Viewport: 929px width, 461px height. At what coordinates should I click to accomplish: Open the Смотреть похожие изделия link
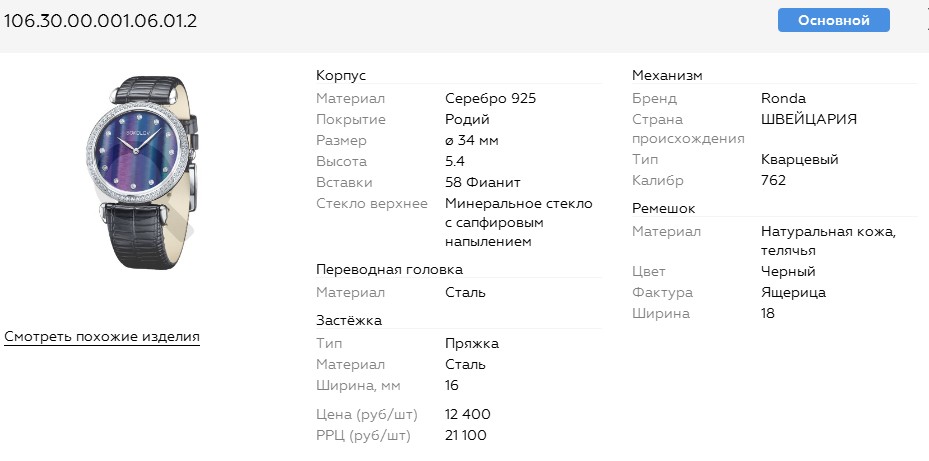point(102,337)
